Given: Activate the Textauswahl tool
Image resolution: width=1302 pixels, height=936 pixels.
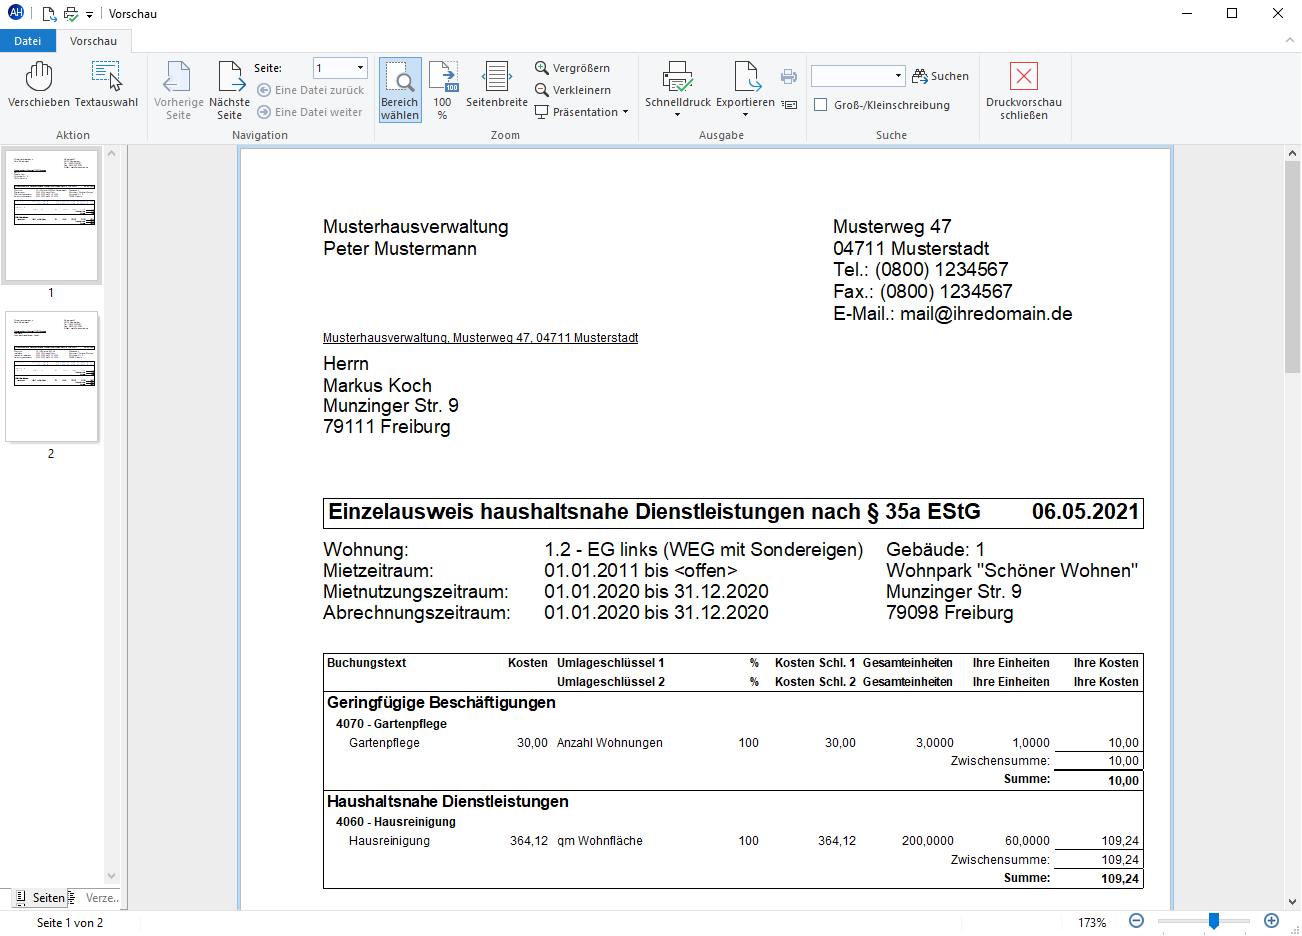Looking at the screenshot, I should pos(106,85).
